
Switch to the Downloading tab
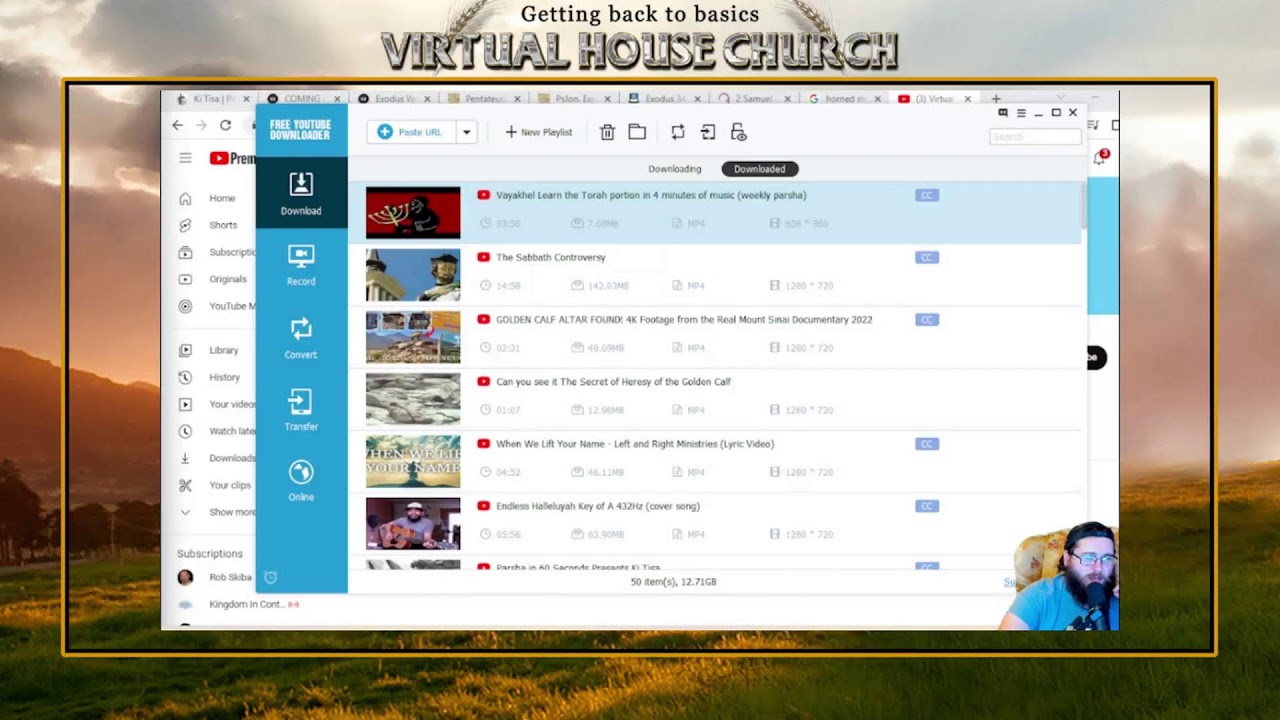675,169
